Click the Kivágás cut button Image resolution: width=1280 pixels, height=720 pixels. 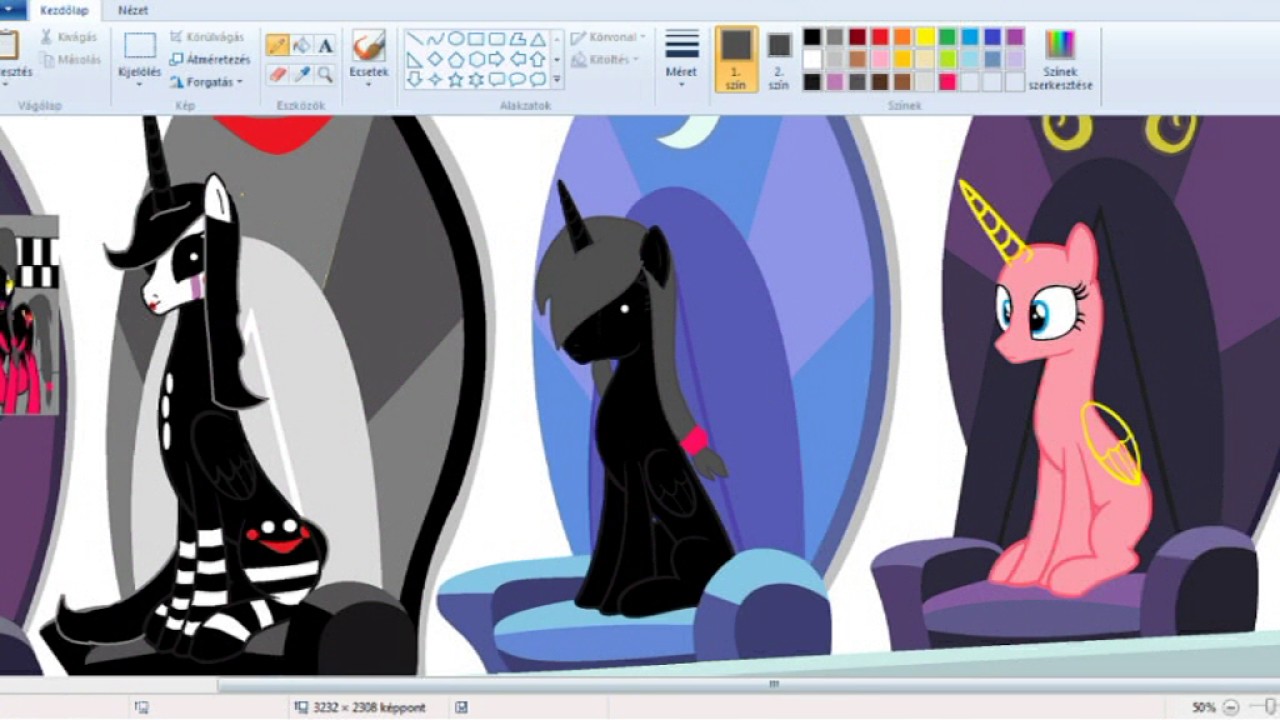[69, 37]
